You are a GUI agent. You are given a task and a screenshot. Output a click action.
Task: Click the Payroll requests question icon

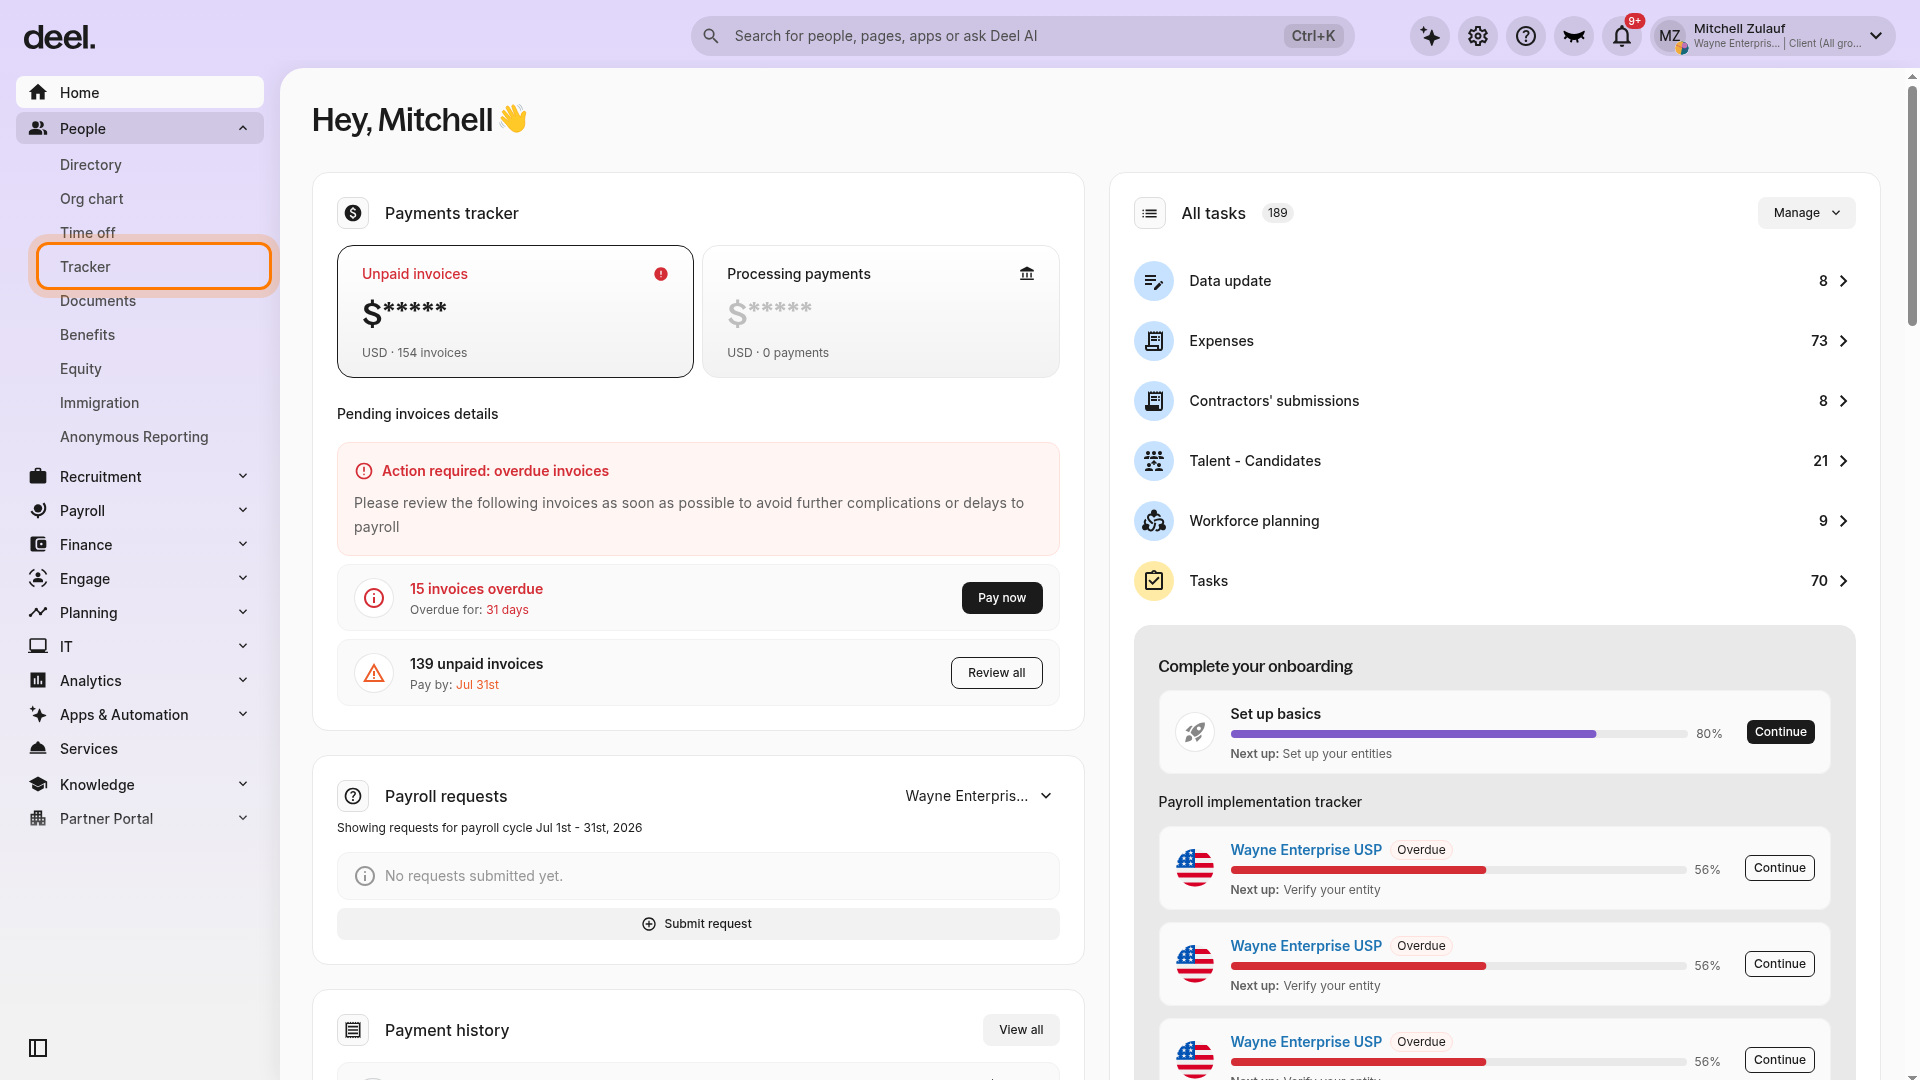pyautogui.click(x=353, y=796)
